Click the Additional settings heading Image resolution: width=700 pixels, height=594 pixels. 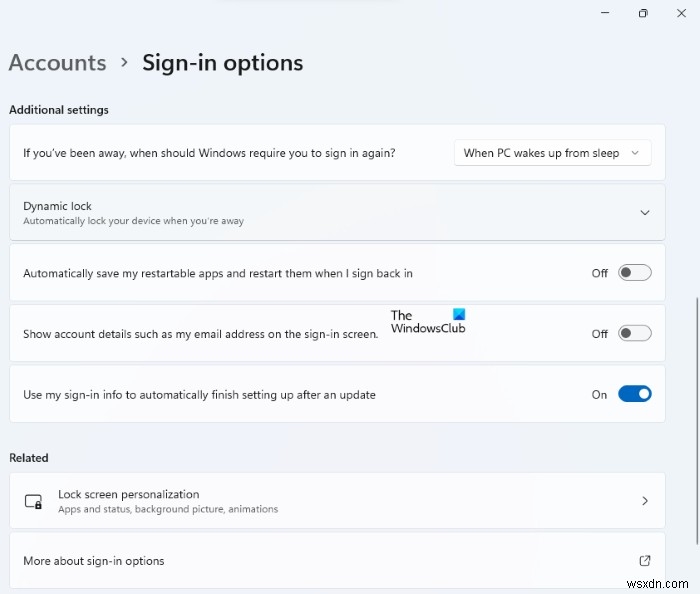click(59, 110)
